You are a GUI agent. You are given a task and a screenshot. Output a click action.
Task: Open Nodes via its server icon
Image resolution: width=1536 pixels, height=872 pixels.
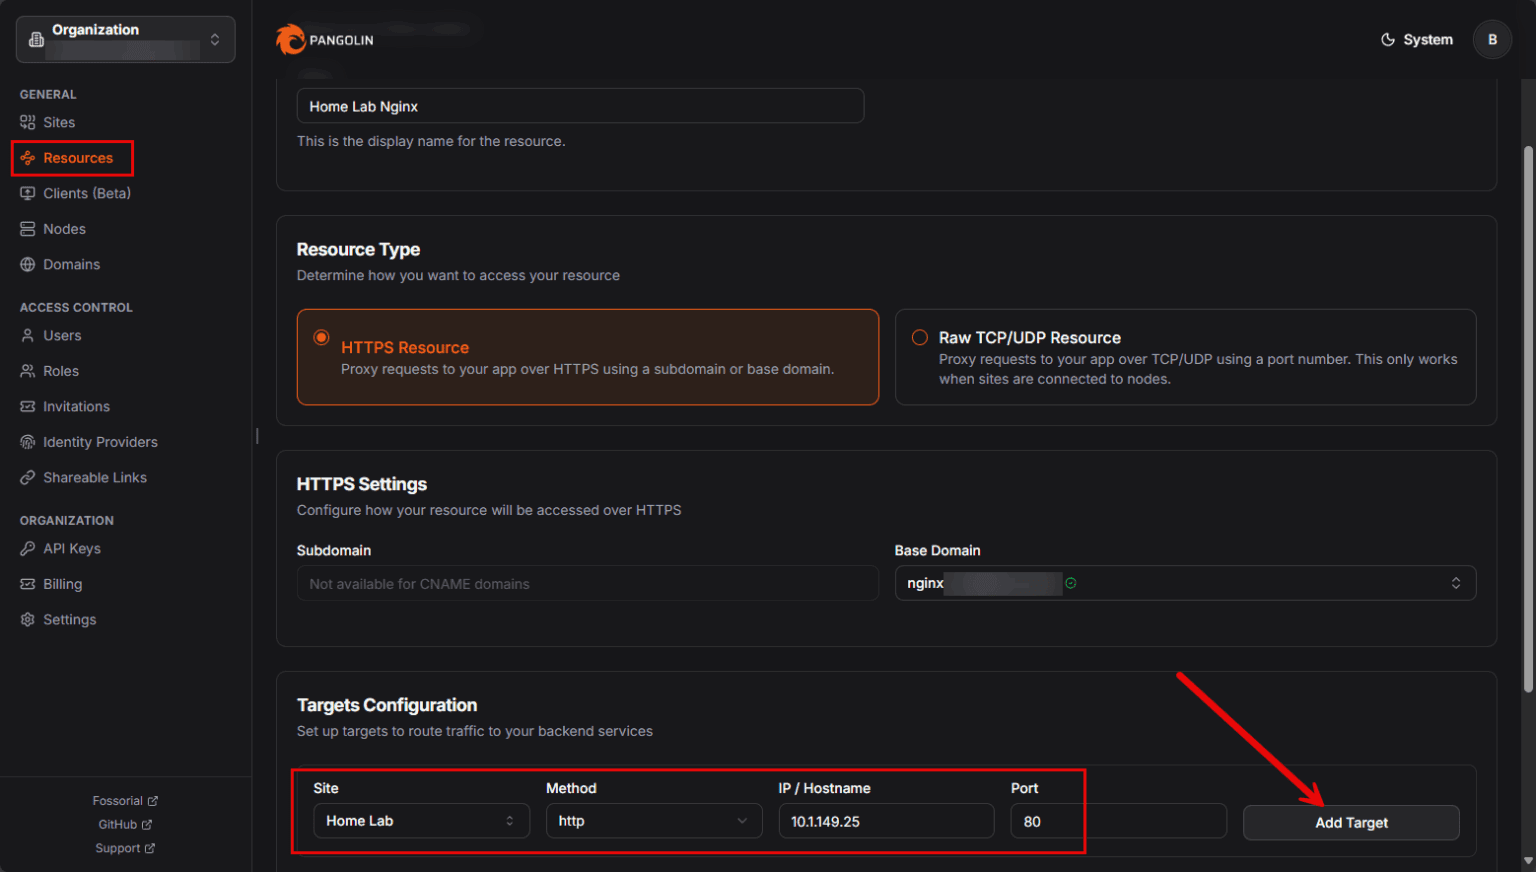click(28, 228)
